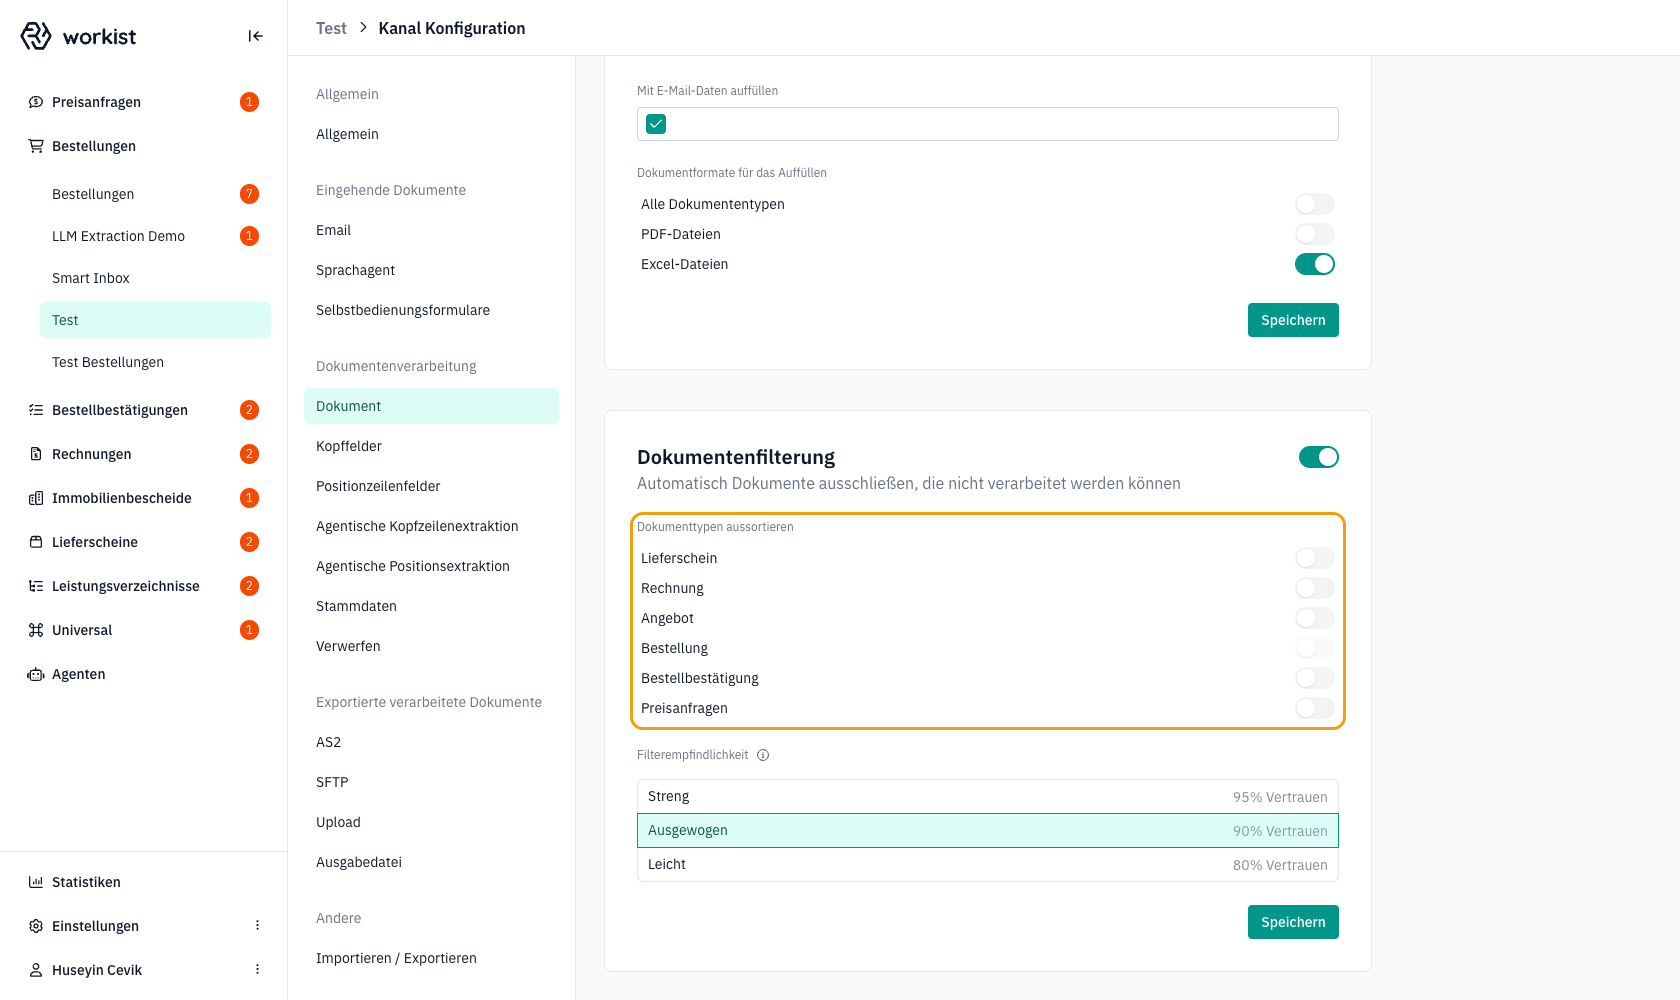
Task: Click the Preisanfragen chat icon
Action: [36, 102]
